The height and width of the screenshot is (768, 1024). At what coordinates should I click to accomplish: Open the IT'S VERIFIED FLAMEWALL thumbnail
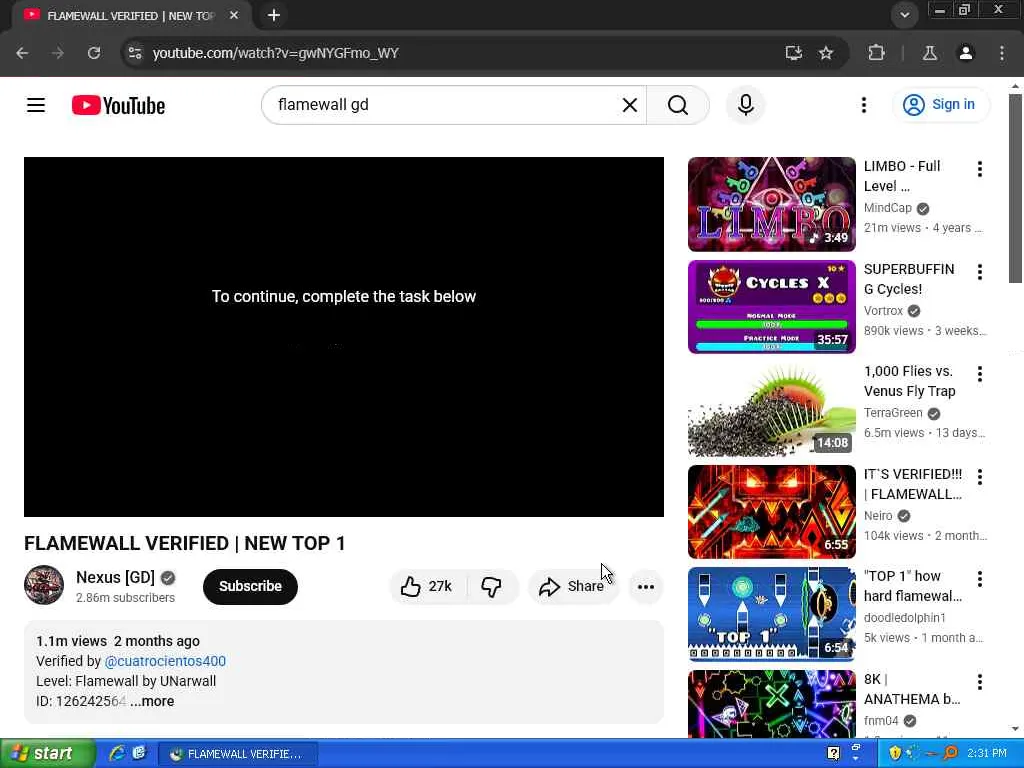(x=771, y=512)
